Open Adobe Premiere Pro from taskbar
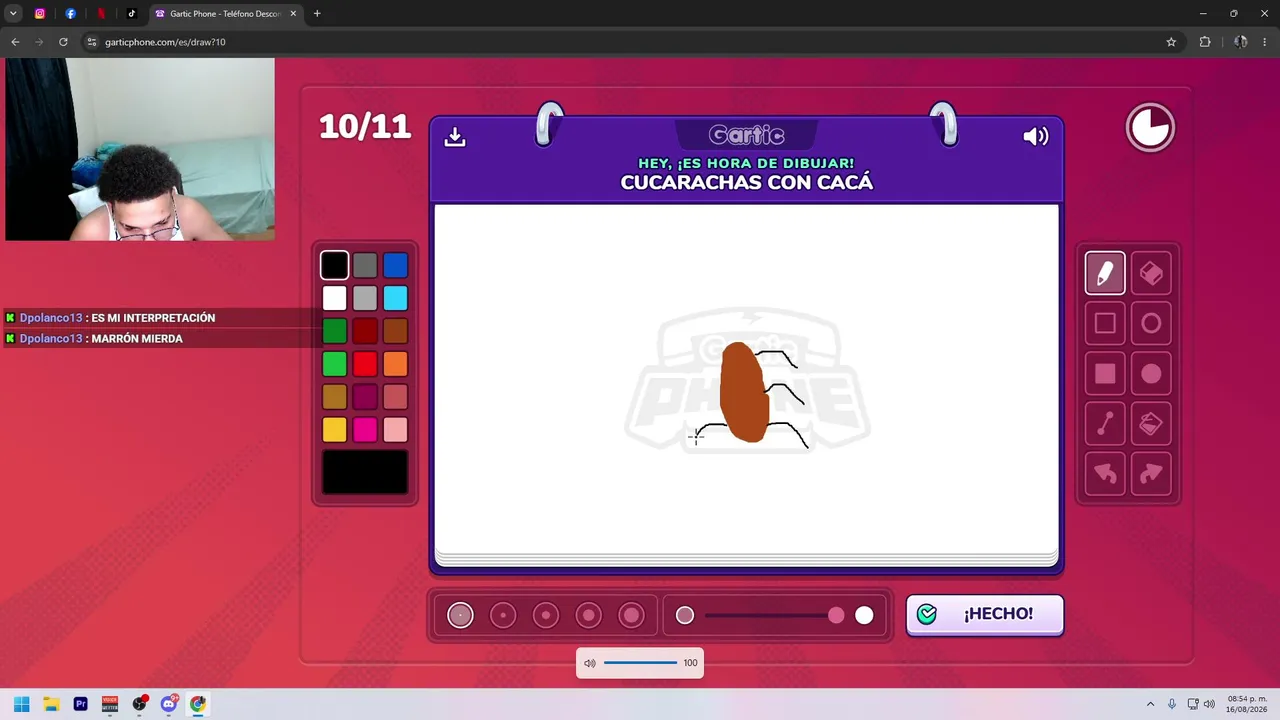Image resolution: width=1280 pixels, height=720 pixels. [80, 704]
